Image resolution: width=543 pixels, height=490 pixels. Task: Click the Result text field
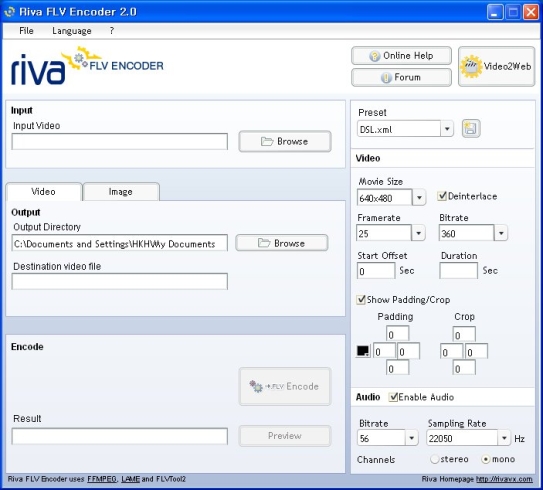(x=119, y=436)
